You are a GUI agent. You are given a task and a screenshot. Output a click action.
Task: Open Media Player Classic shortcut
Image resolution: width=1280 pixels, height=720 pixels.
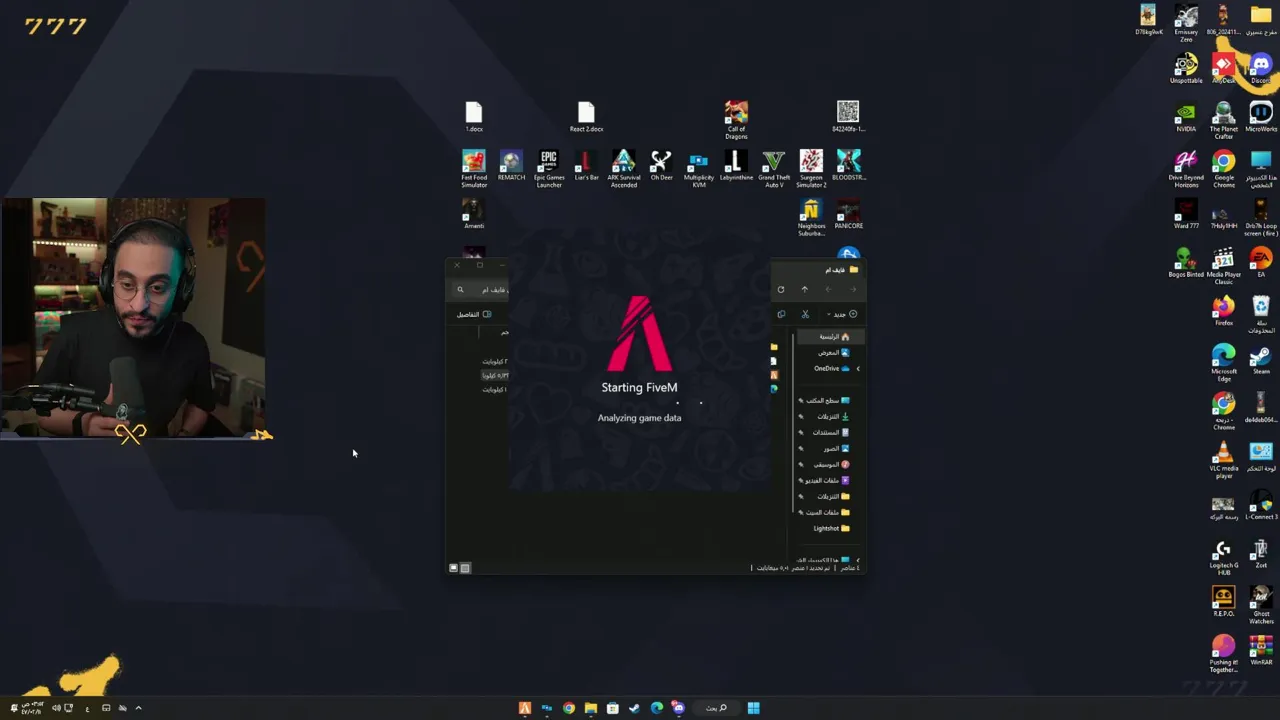coord(1224,266)
